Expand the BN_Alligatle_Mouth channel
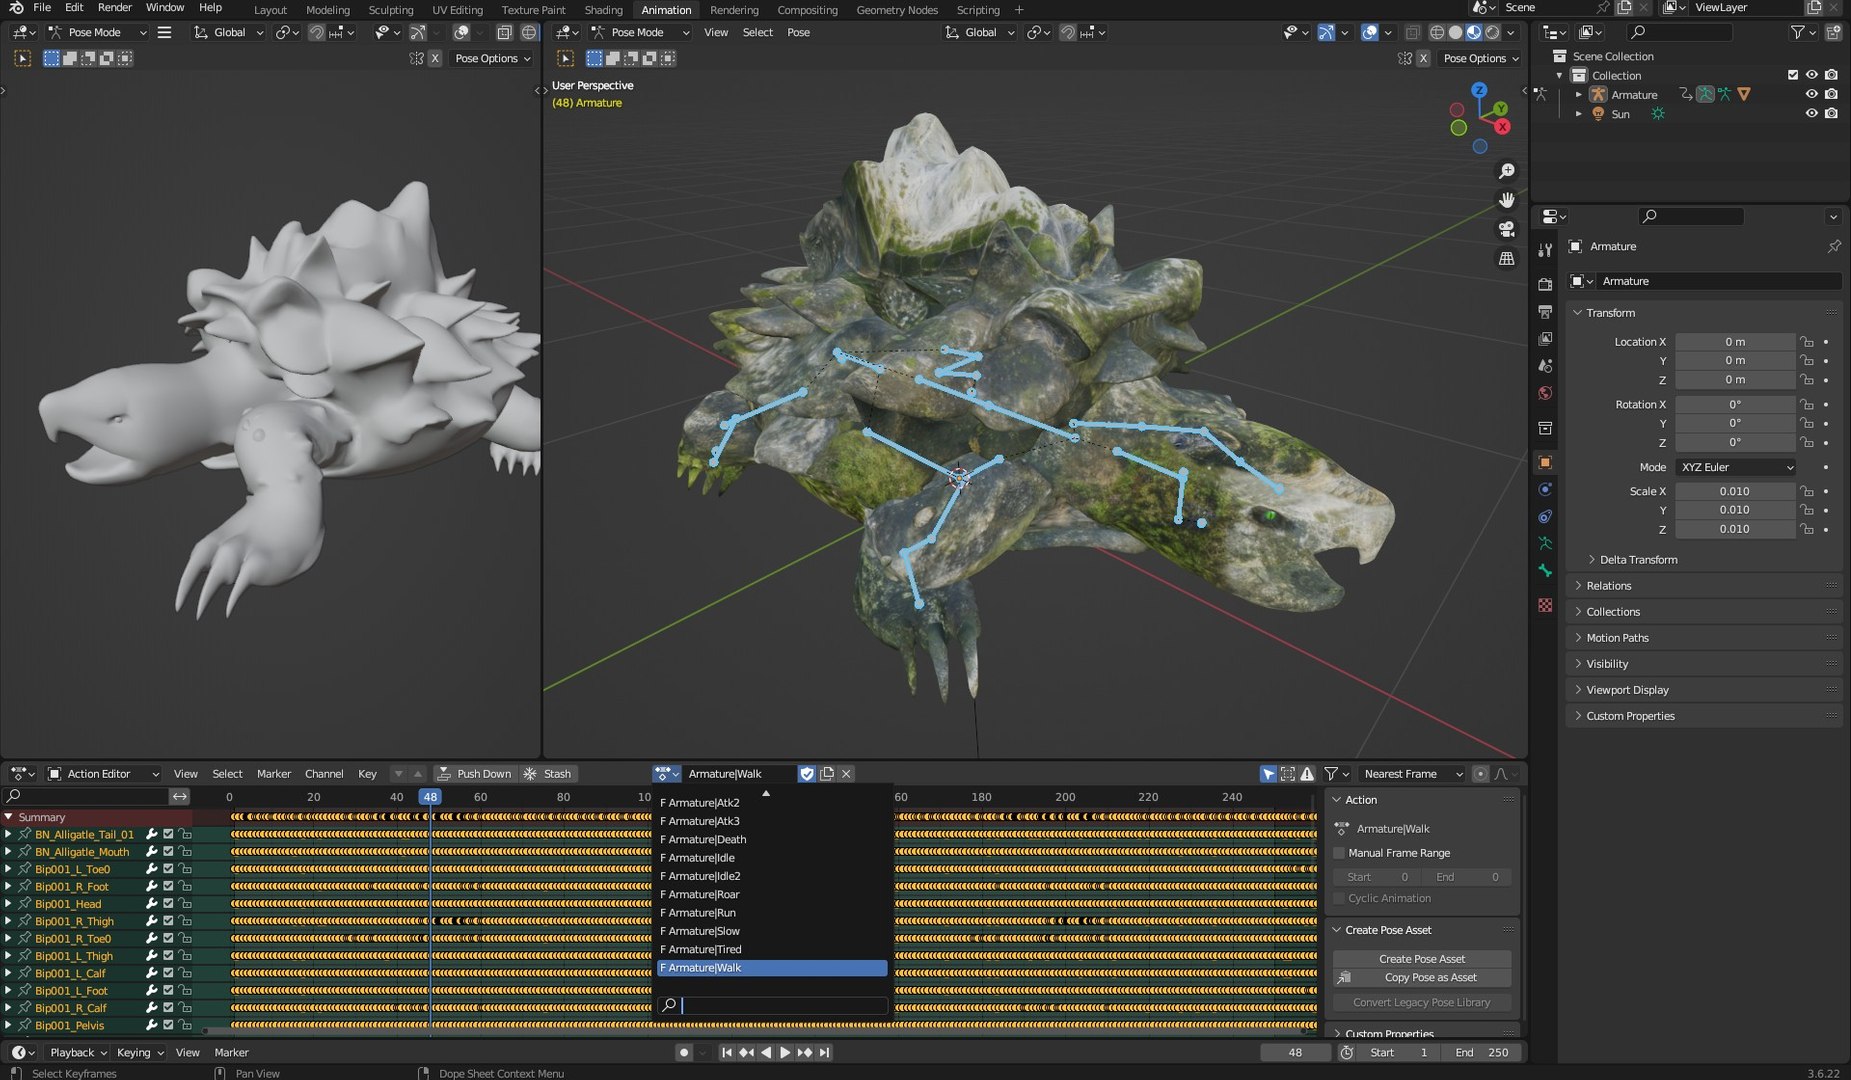This screenshot has width=1851, height=1080. click(8, 852)
